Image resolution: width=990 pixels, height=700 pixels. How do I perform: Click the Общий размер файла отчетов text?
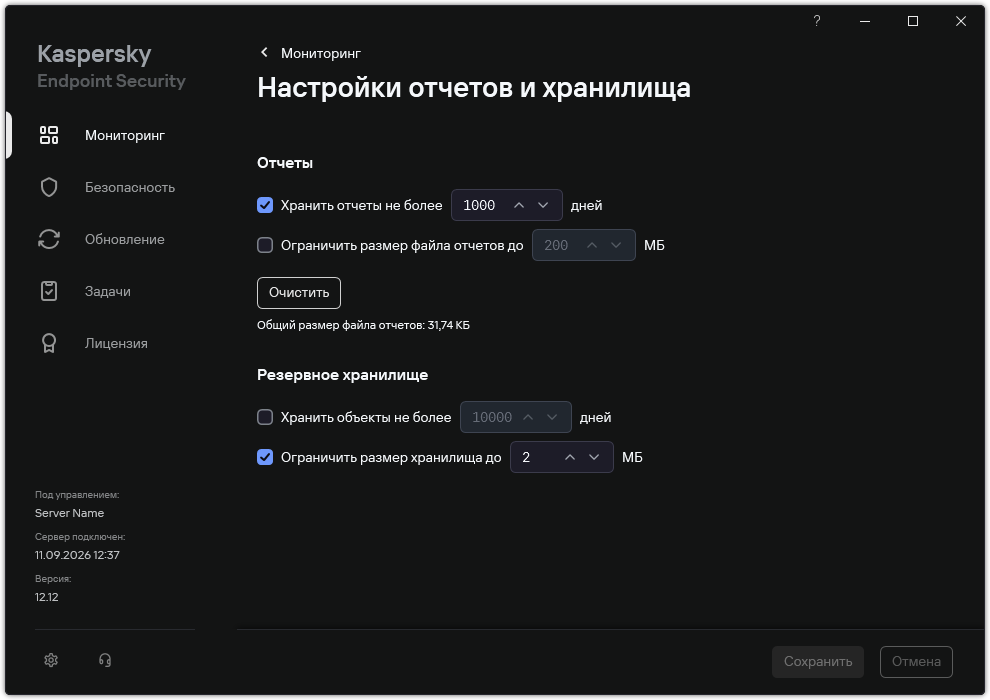363,325
